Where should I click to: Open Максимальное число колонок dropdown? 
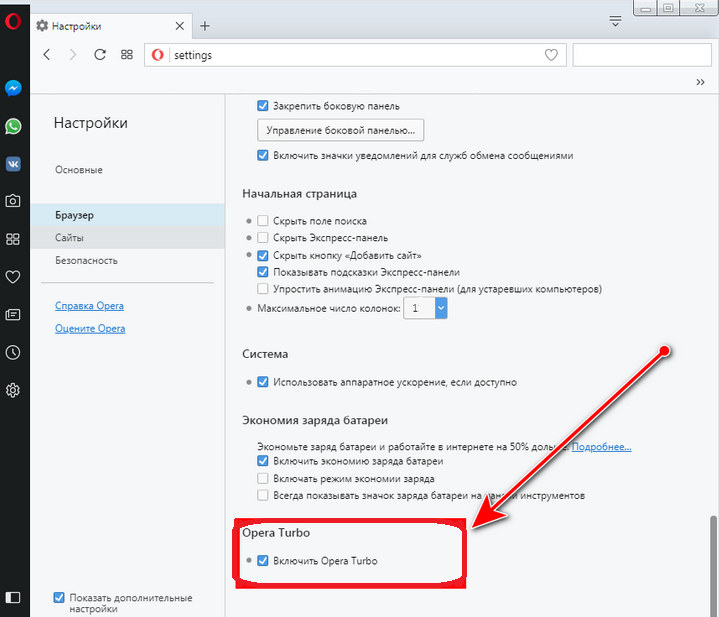(425, 308)
